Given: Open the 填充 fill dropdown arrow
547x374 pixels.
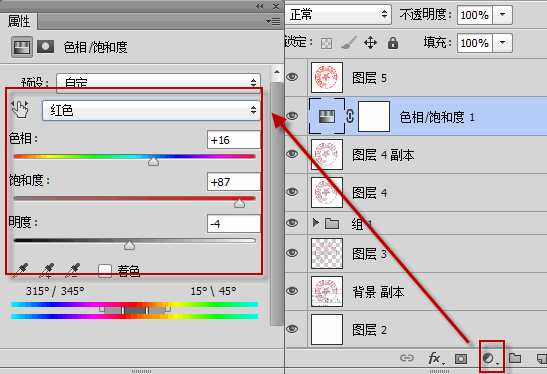Looking at the screenshot, I should pyautogui.click(x=502, y=43).
